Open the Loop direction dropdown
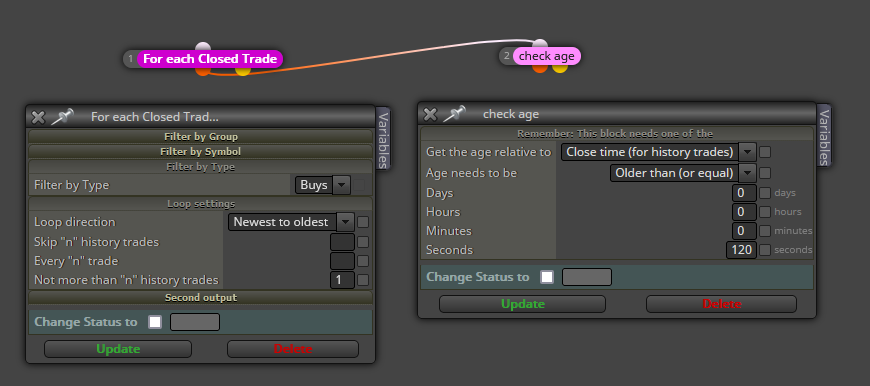Screen dimensions: 870x386 291,222
